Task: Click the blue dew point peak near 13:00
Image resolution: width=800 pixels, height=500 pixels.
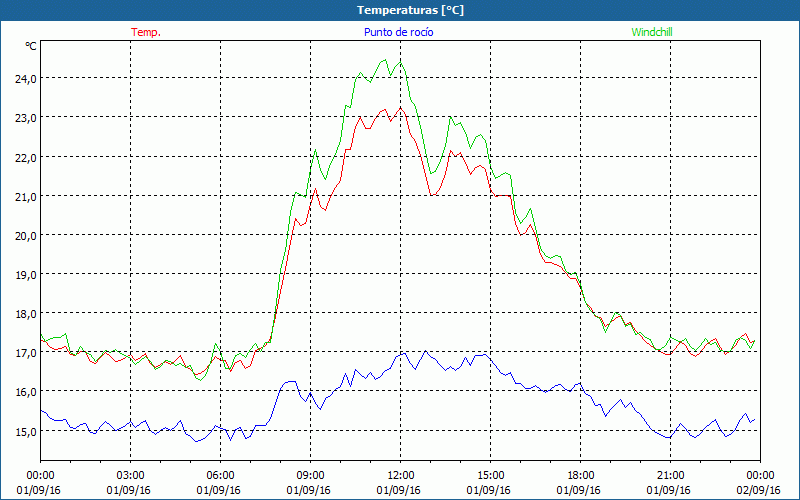Action: click(x=426, y=351)
